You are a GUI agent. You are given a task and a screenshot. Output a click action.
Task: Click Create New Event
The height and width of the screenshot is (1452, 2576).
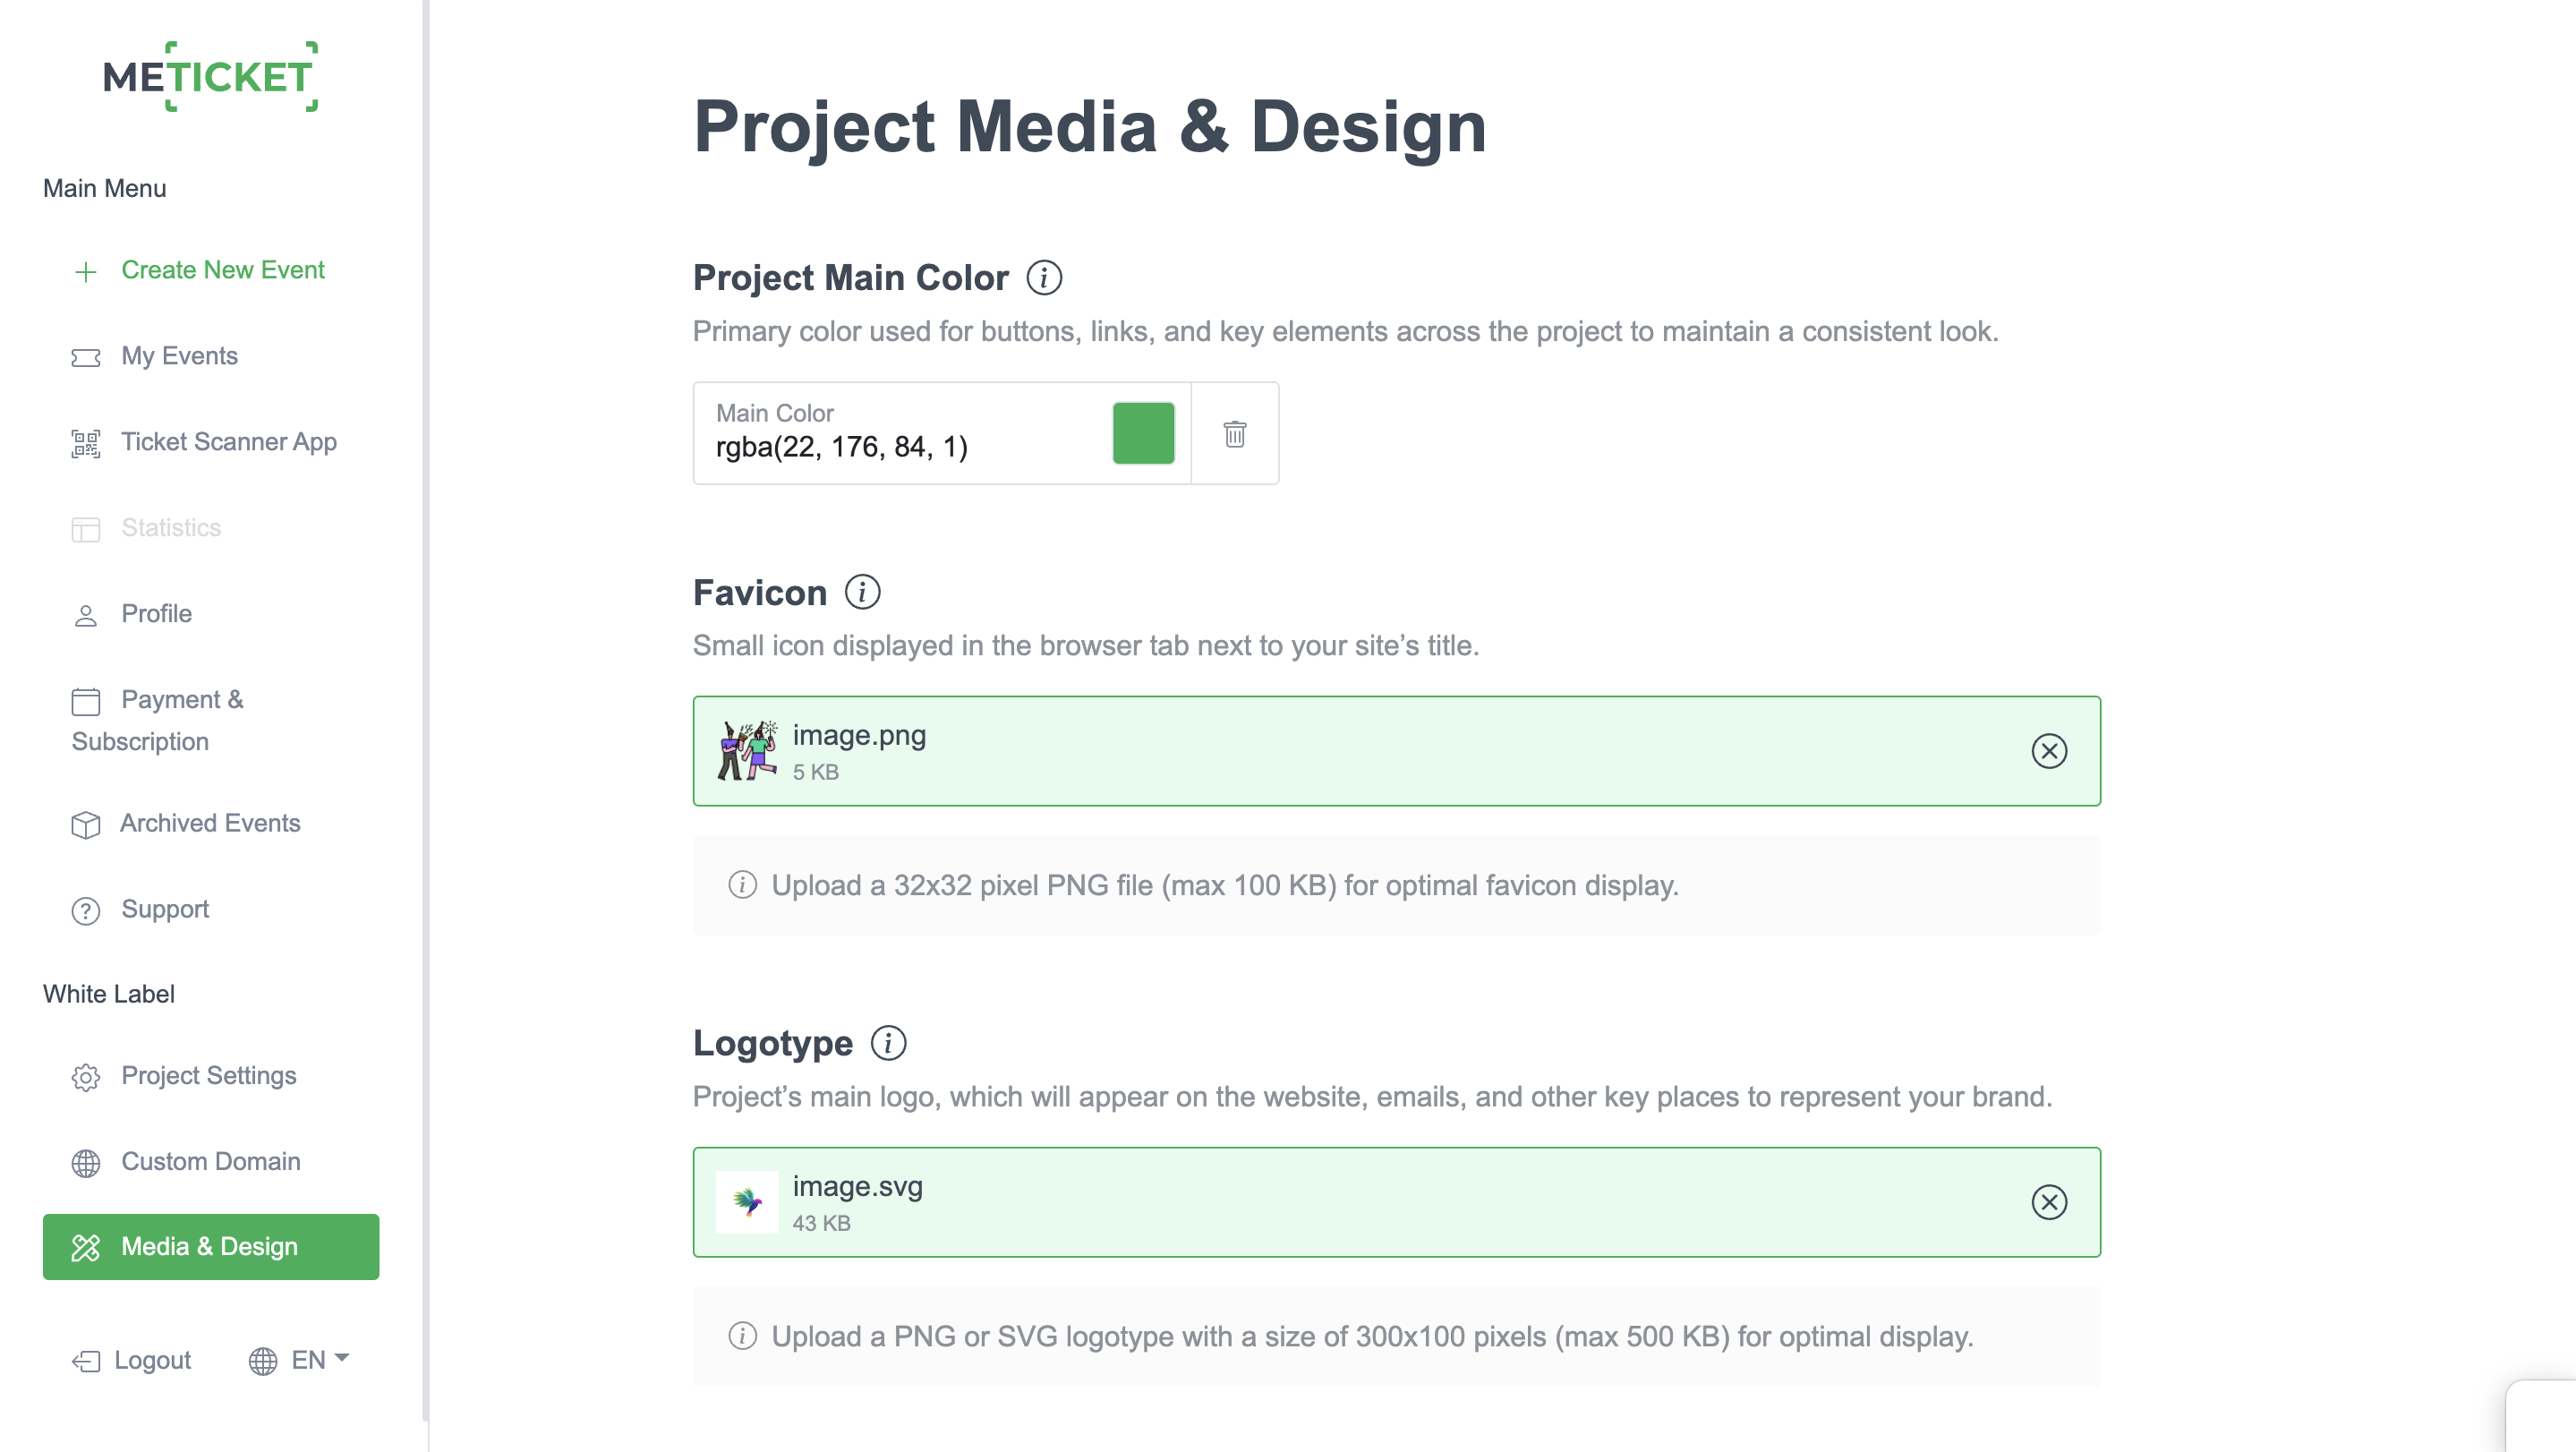tap(222, 270)
